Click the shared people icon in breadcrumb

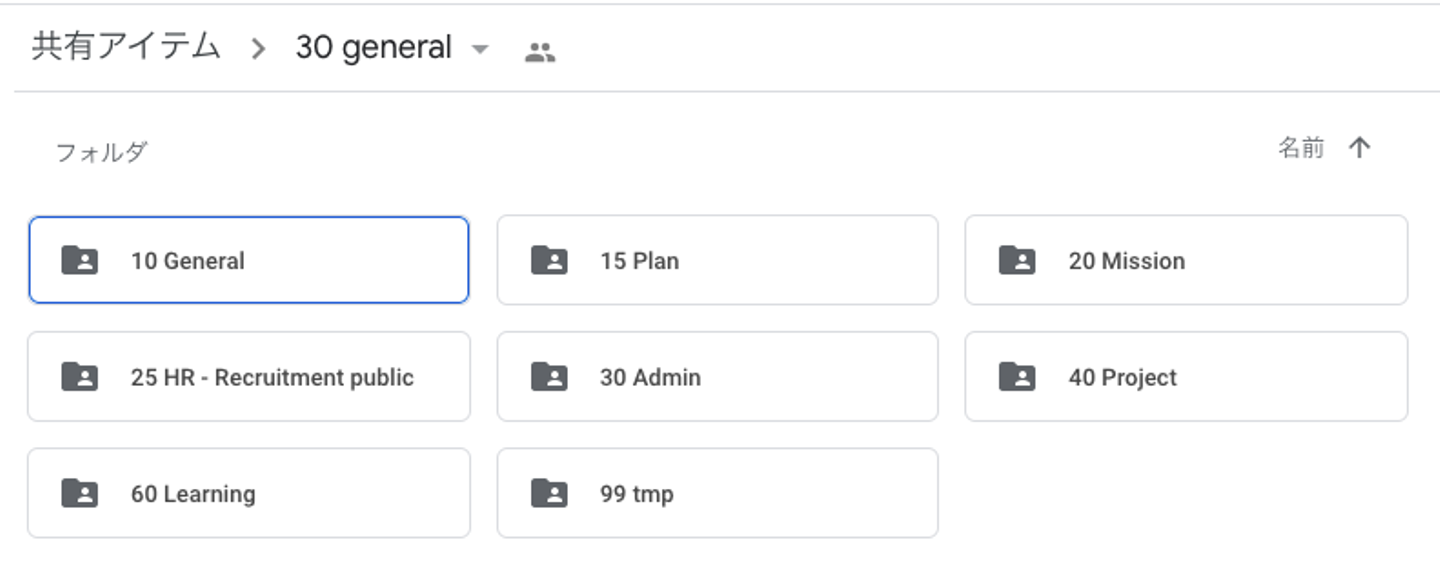click(540, 52)
